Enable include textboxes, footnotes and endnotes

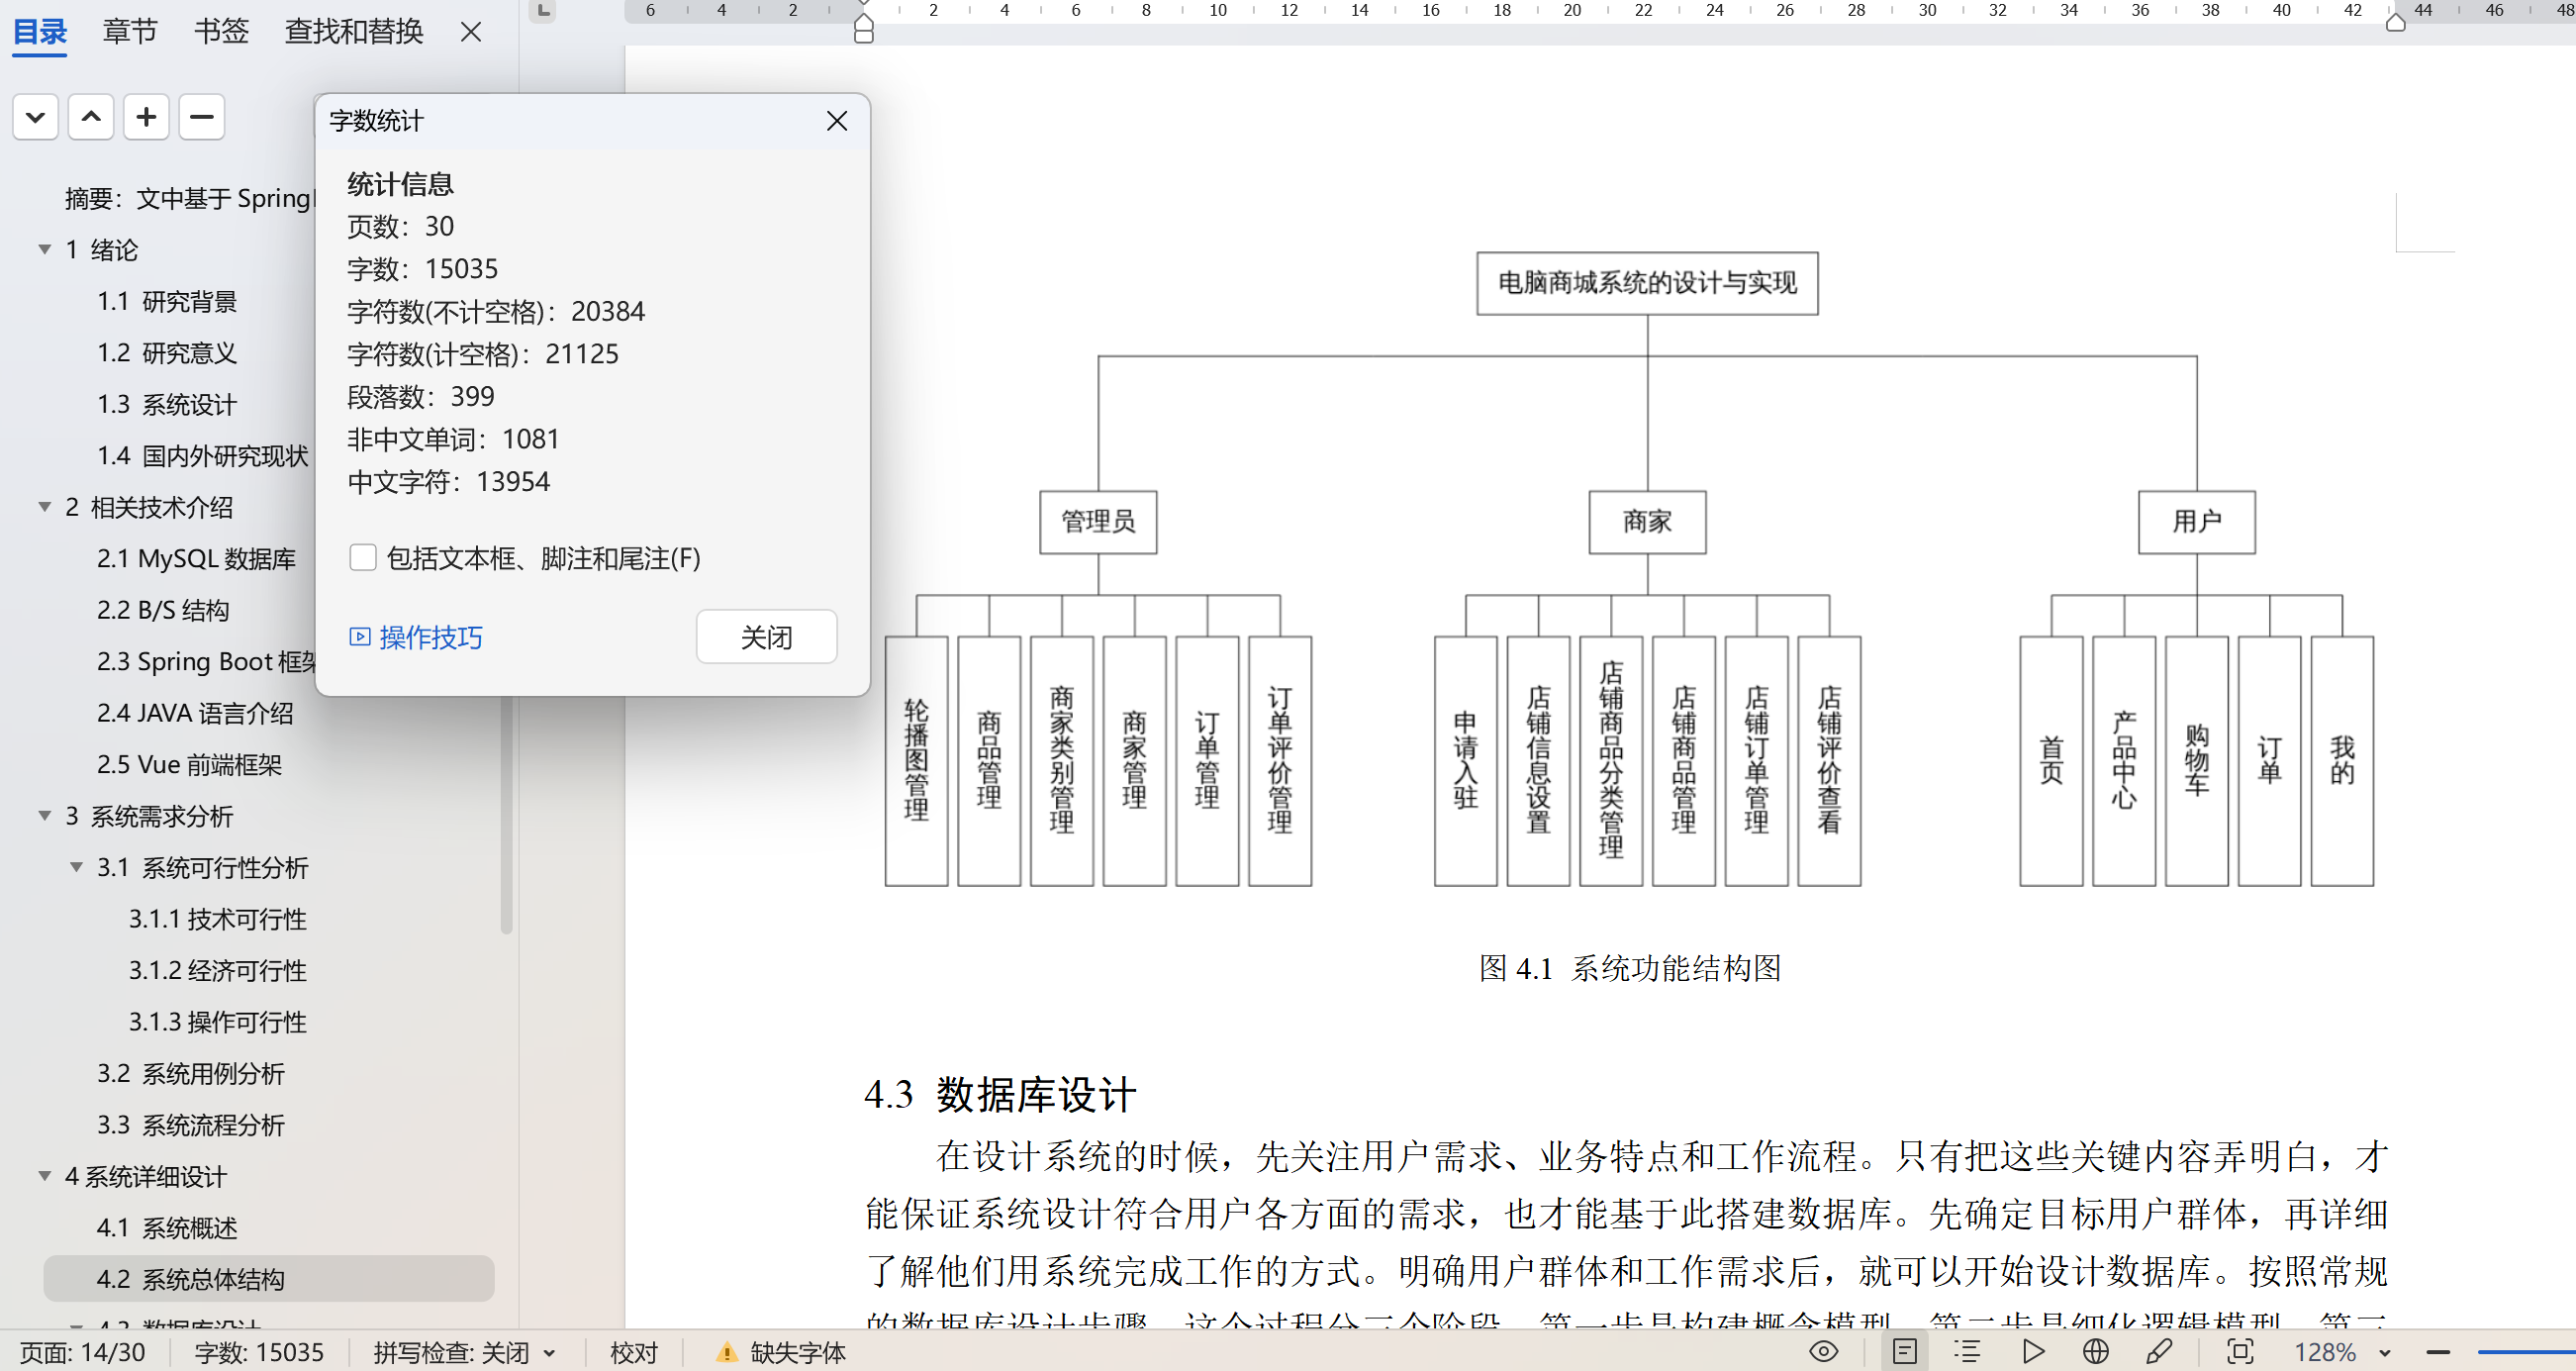[x=363, y=558]
